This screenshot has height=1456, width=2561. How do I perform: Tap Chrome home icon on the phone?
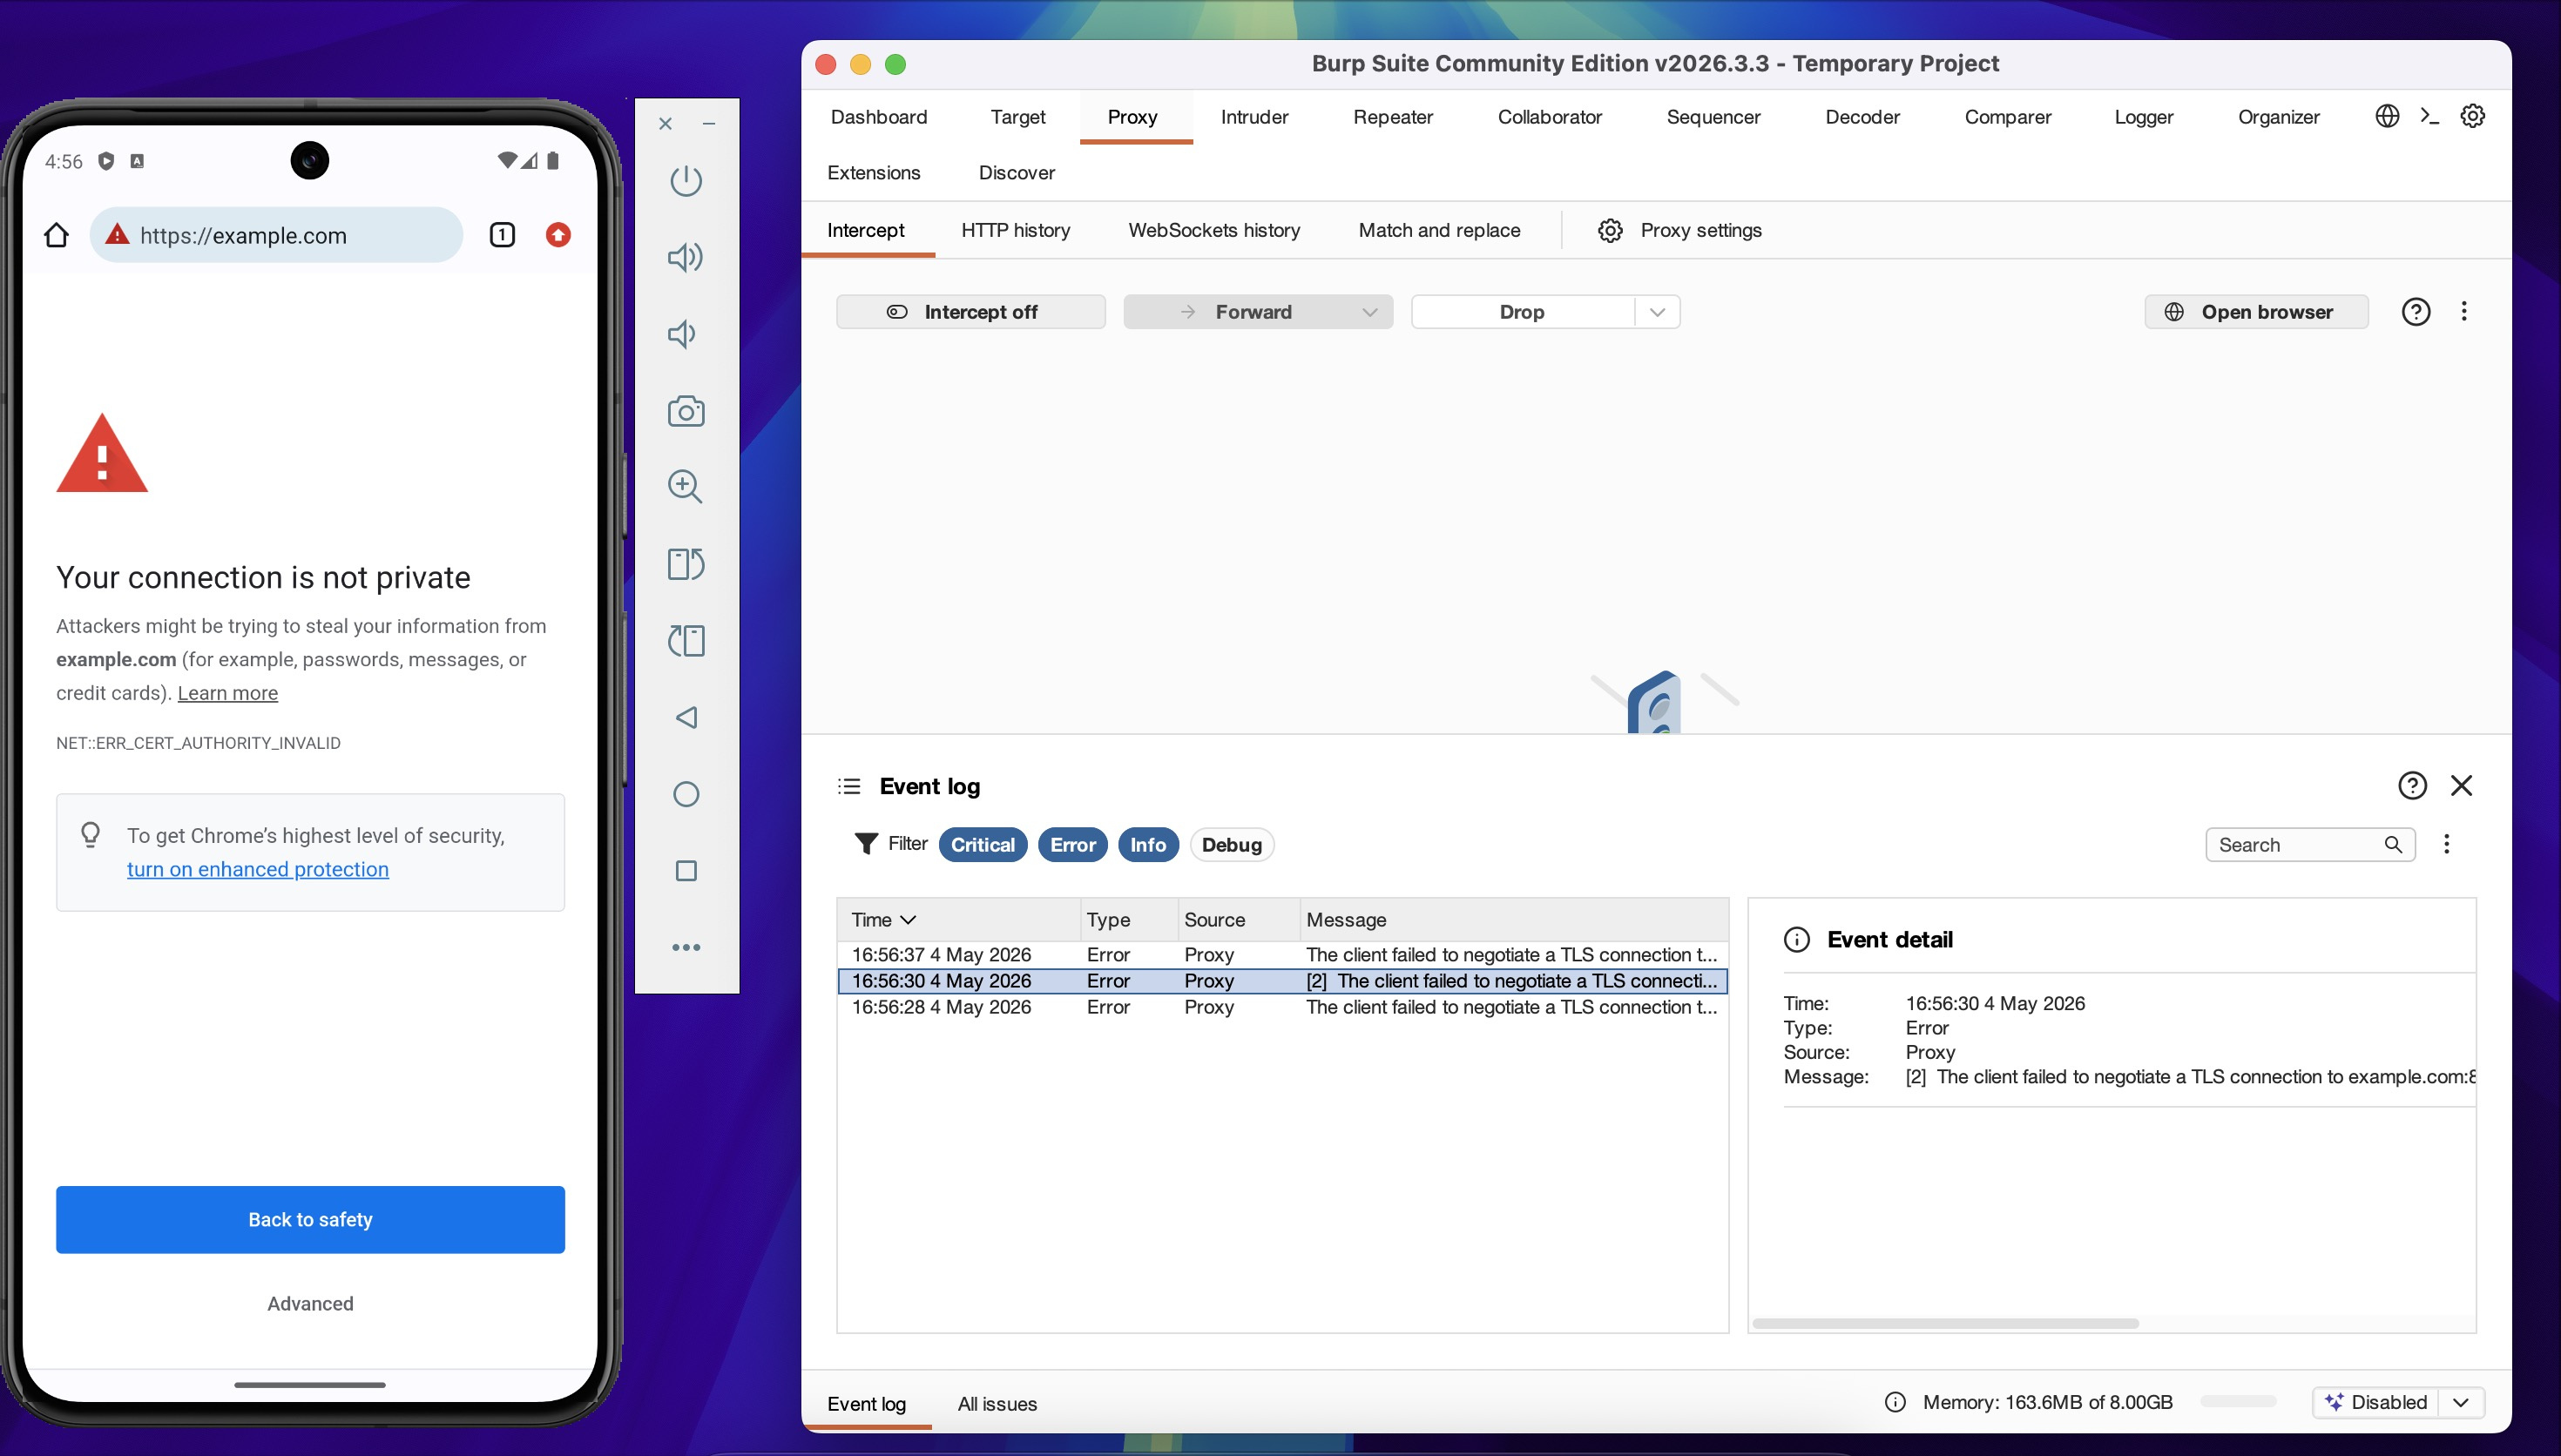tap(57, 235)
